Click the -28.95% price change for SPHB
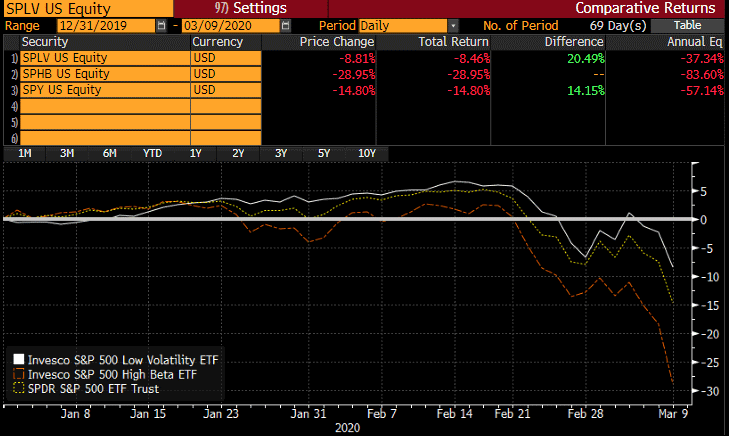729x436 pixels. point(354,74)
